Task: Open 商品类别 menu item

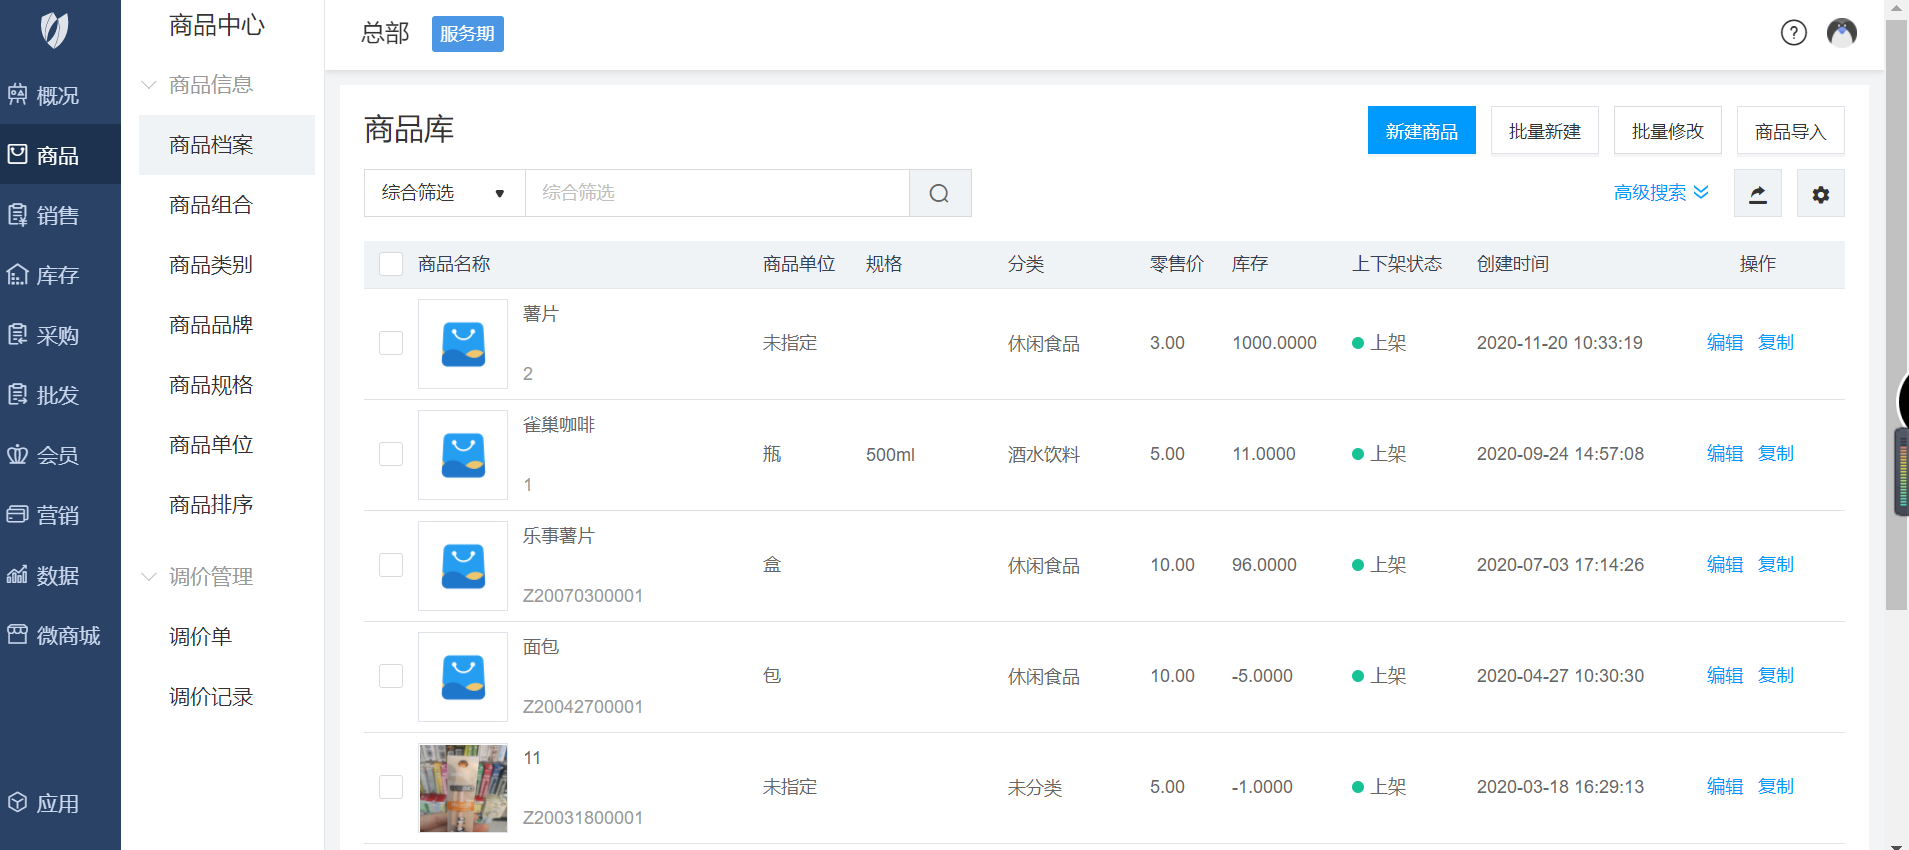Action: [x=211, y=265]
